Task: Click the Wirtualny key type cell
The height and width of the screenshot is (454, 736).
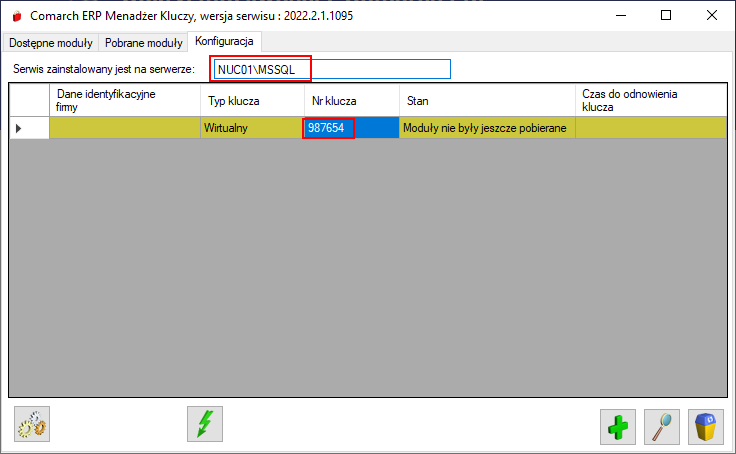Action: coord(252,128)
